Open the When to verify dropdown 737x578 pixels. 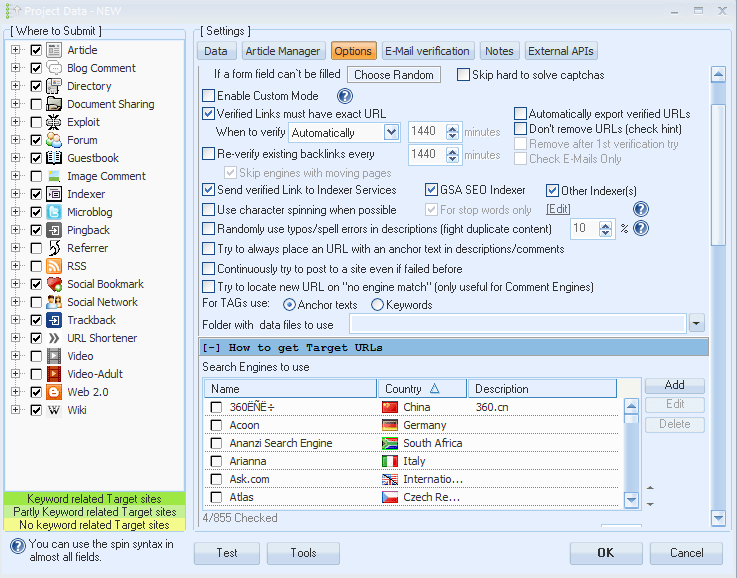click(x=391, y=132)
